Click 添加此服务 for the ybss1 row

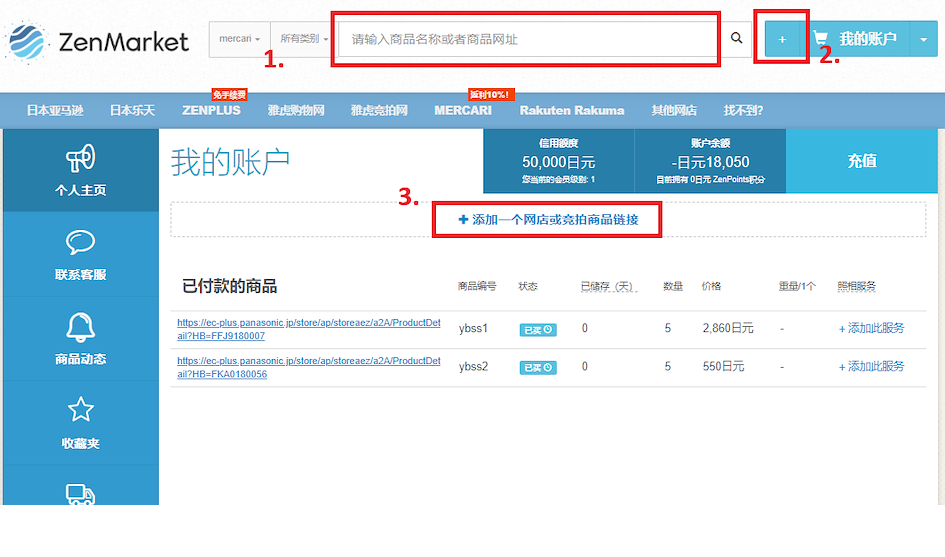(871, 329)
